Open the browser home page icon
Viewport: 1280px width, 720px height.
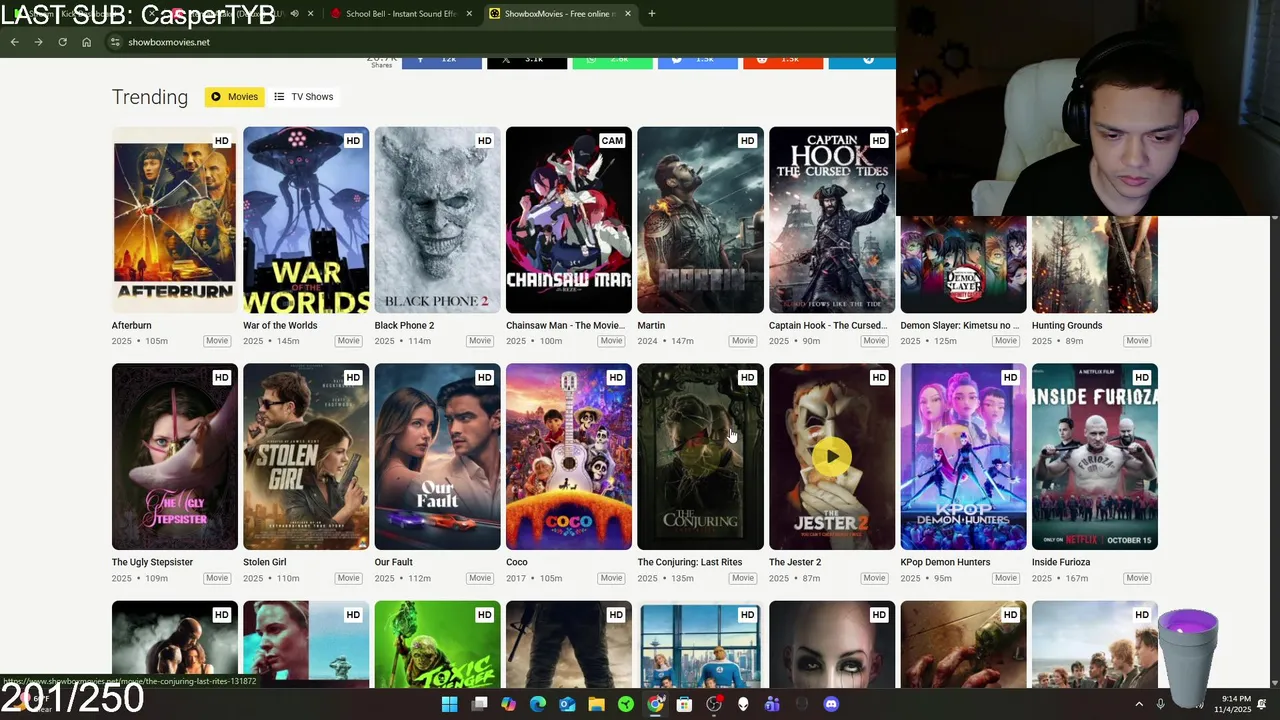86,42
